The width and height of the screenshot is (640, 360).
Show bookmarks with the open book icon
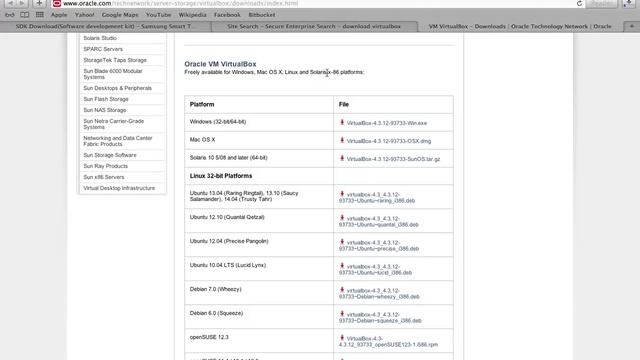click(x=24, y=15)
